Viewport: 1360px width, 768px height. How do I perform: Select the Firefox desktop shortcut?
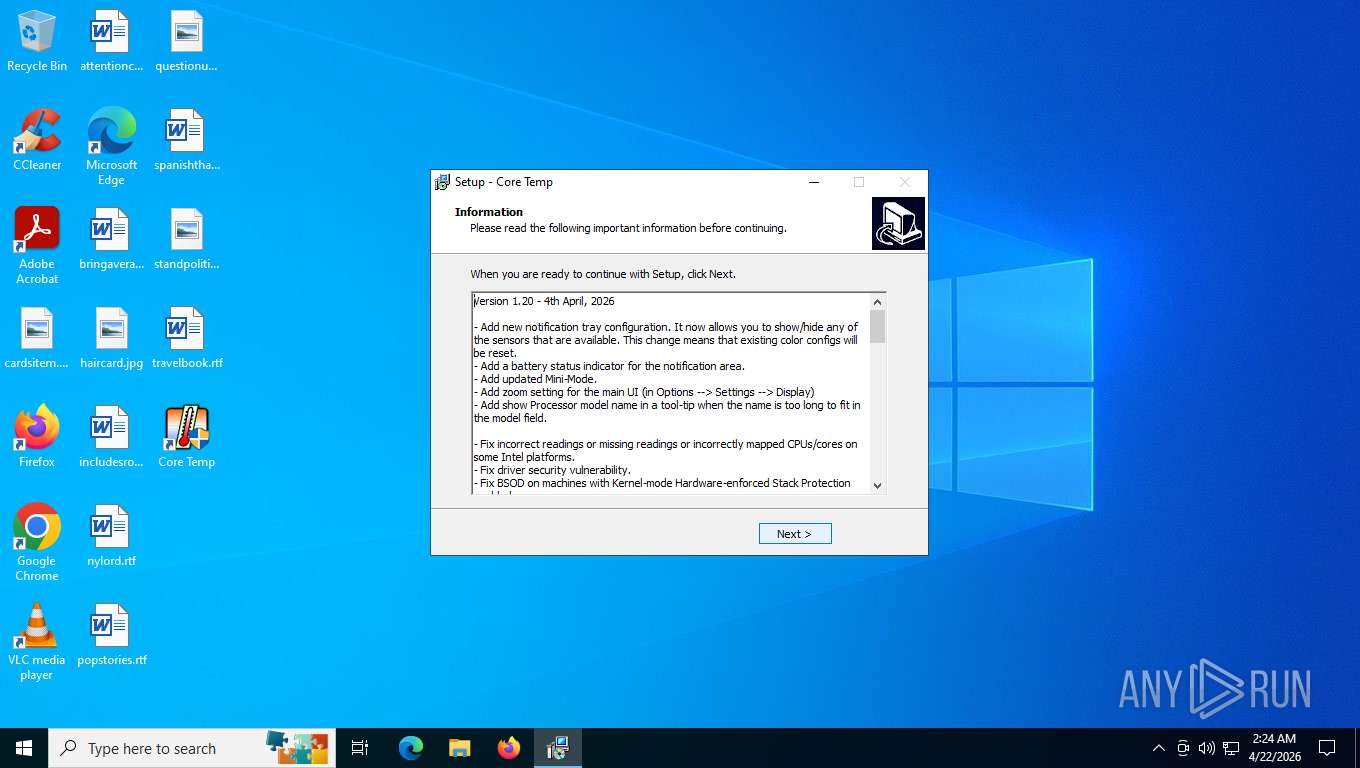coord(37,437)
